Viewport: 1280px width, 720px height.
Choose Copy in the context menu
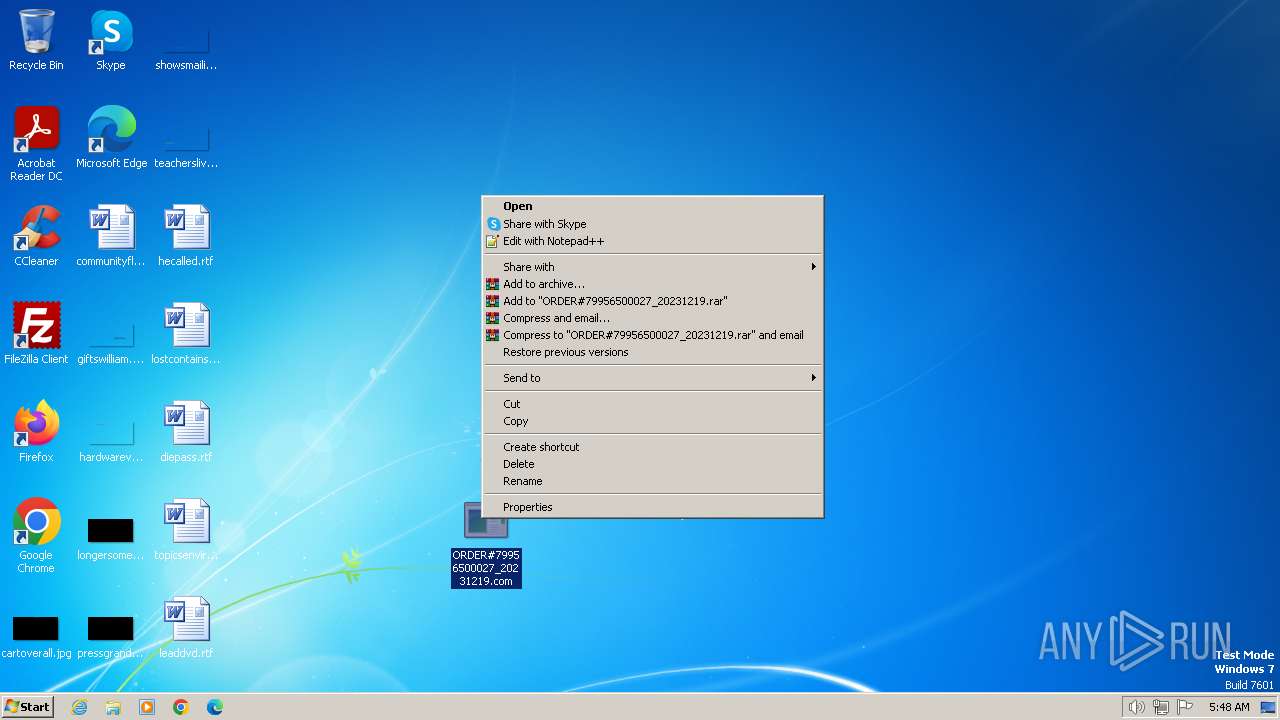pos(653,421)
